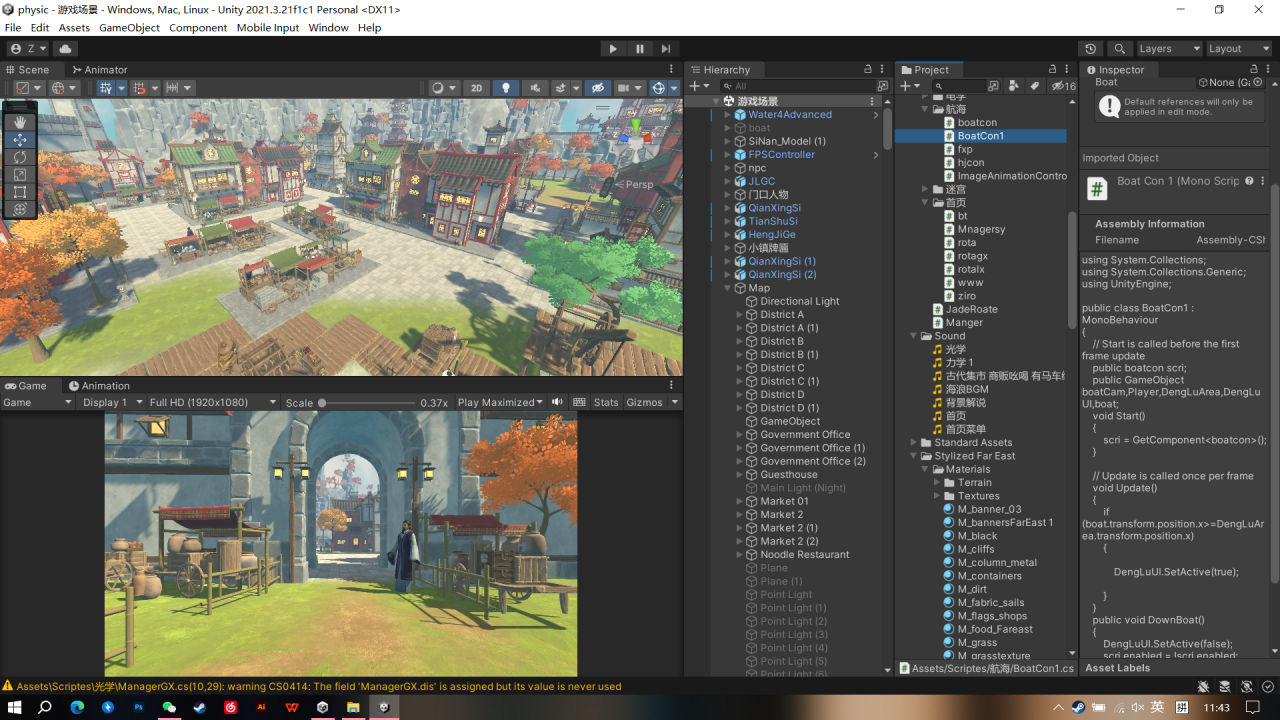Toggle Gizmos button in Game view

coord(645,402)
